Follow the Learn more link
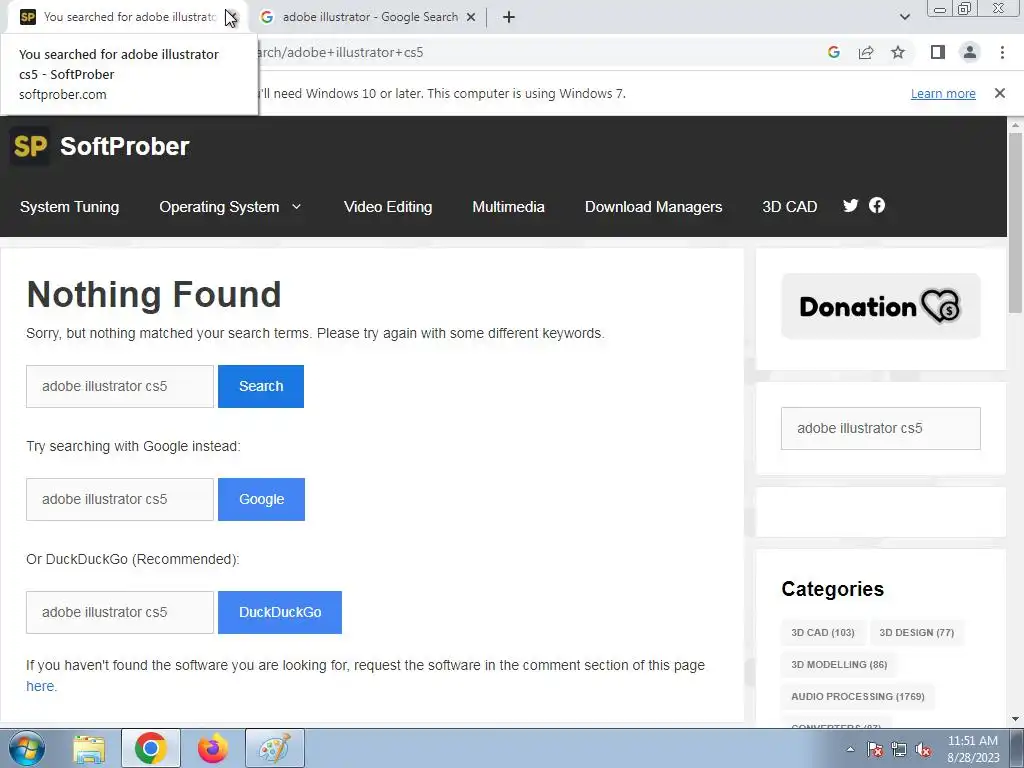 coord(943,93)
